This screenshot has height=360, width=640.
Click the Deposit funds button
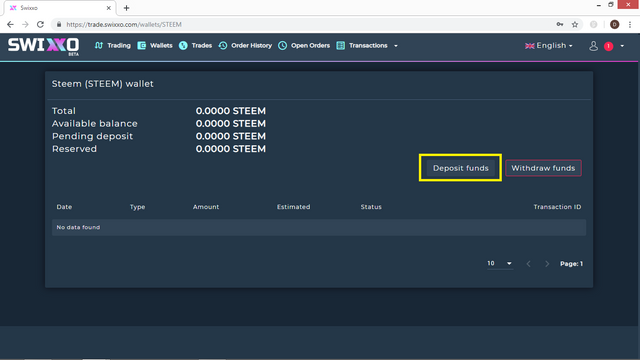(x=460, y=168)
